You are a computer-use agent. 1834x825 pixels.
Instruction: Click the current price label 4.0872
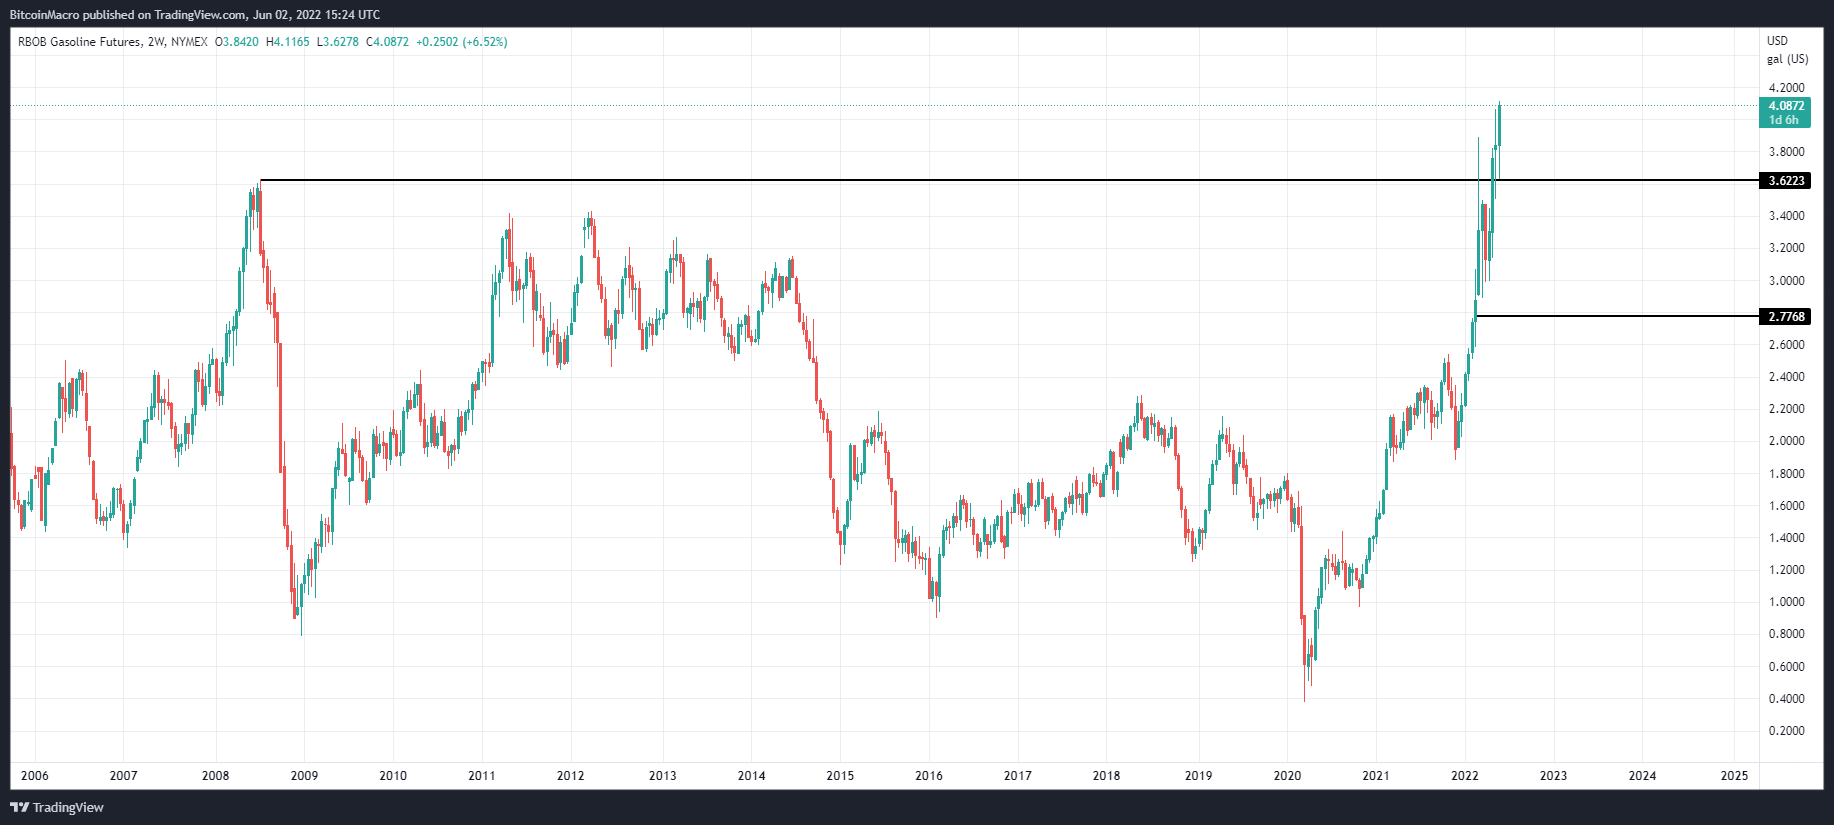click(1785, 106)
